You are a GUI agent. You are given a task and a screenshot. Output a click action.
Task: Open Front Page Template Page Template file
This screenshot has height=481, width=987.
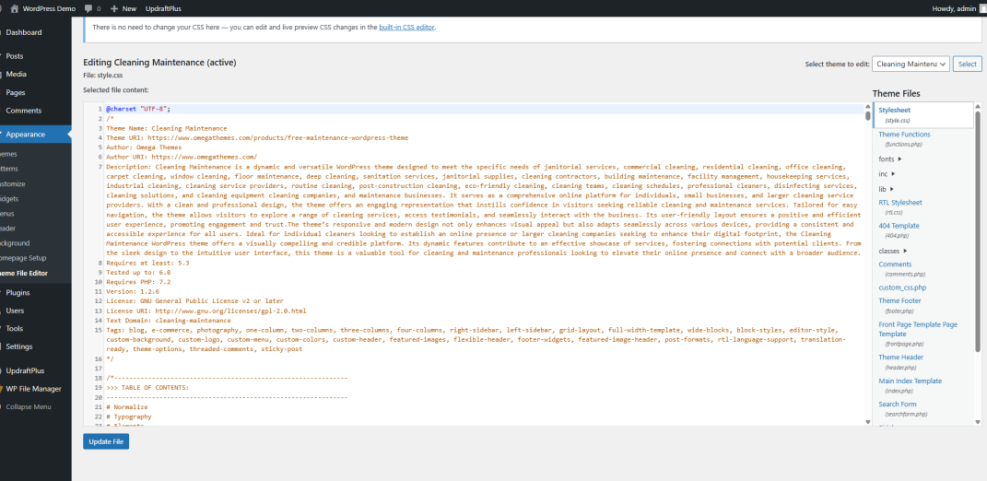tap(918, 334)
